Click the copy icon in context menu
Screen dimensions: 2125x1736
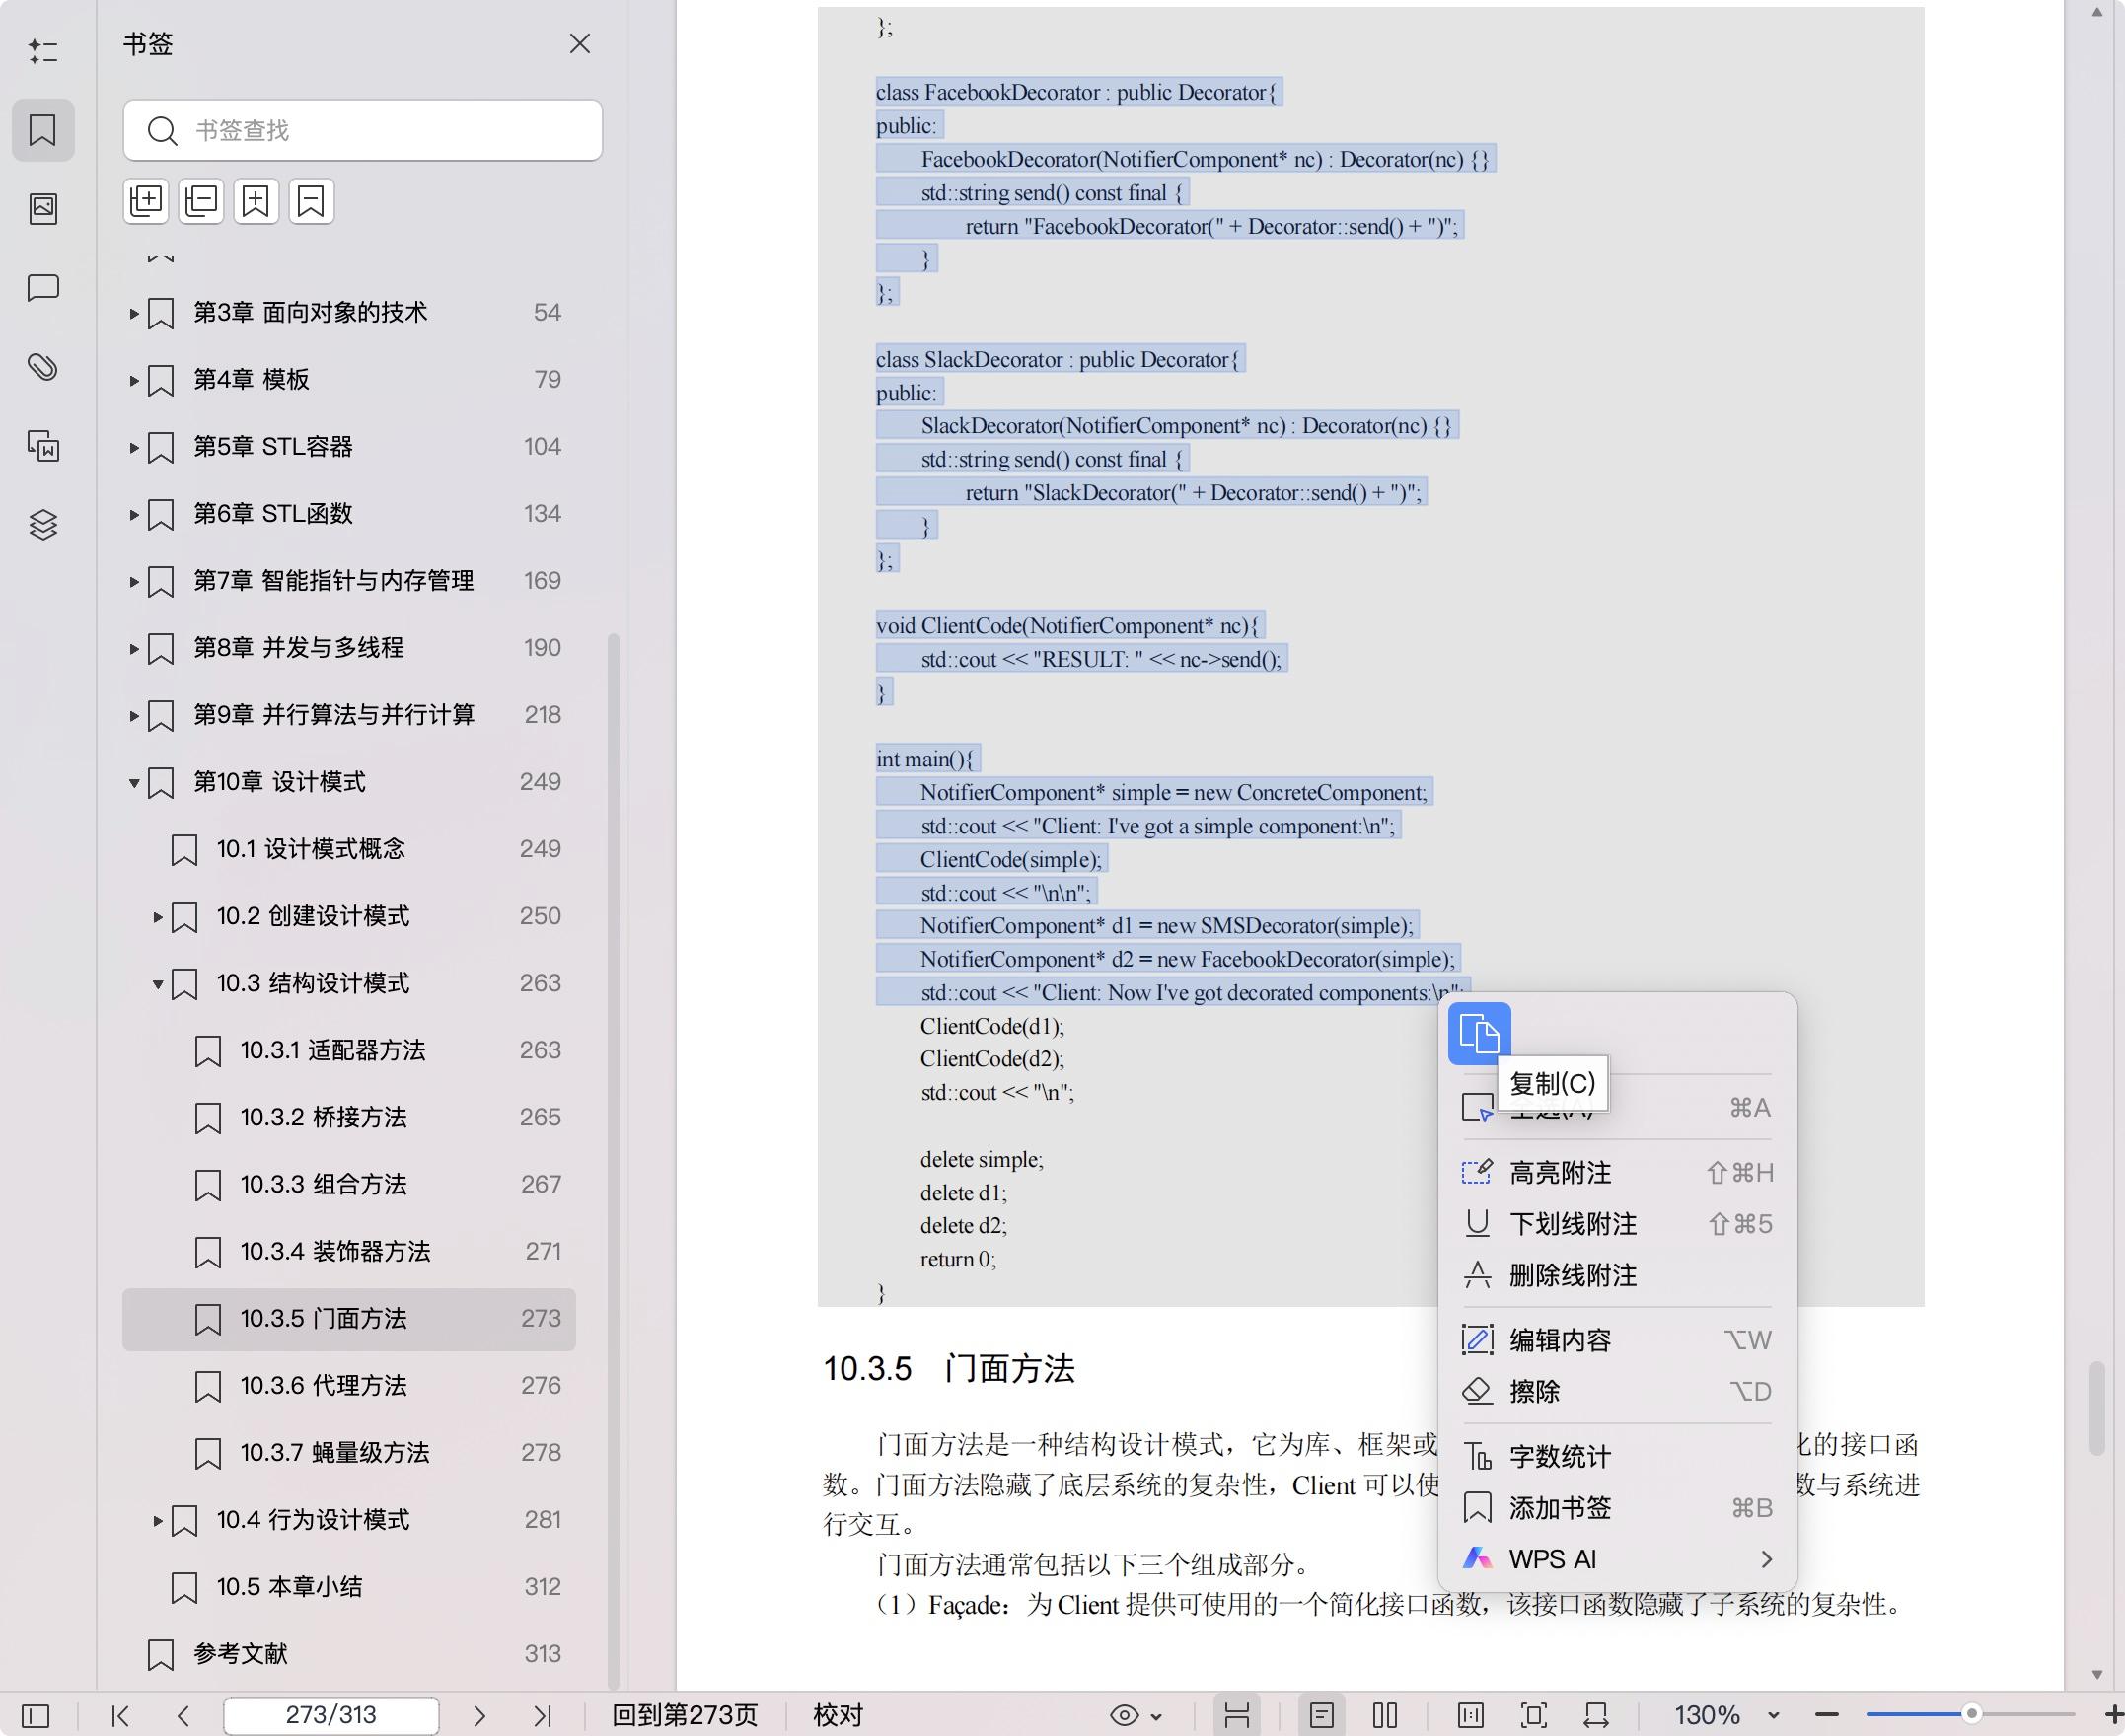1479,1033
